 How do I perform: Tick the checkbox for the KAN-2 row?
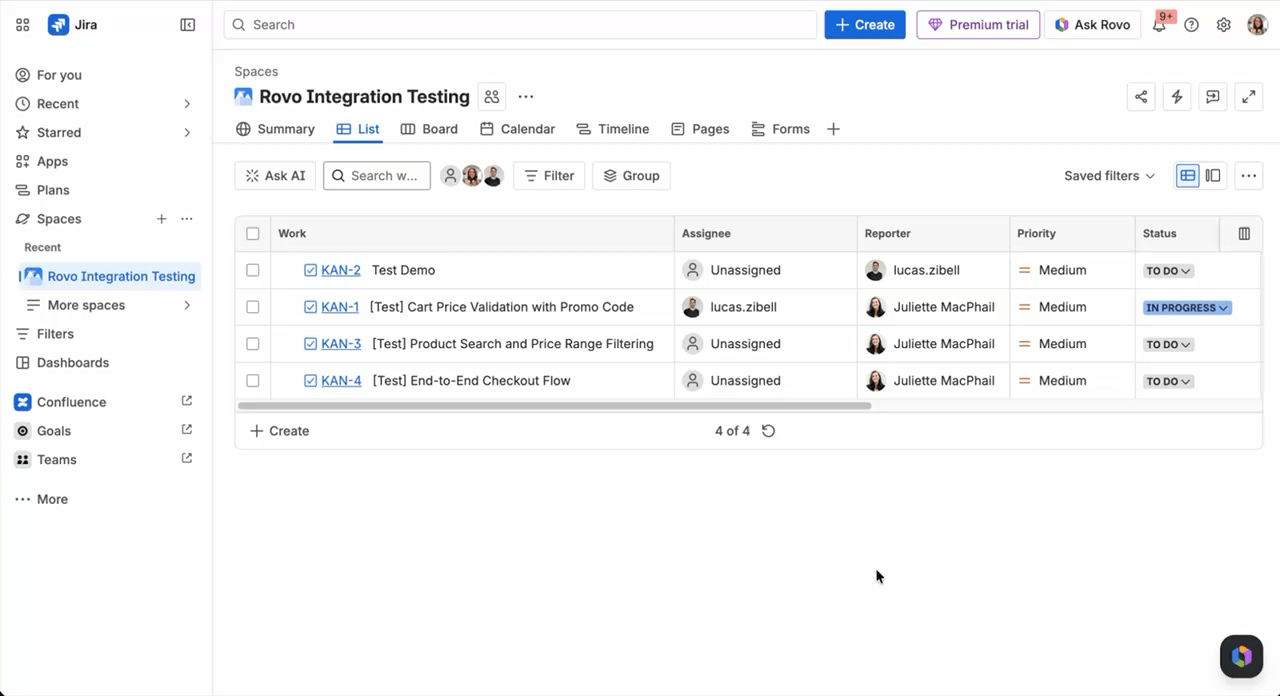tap(253, 270)
